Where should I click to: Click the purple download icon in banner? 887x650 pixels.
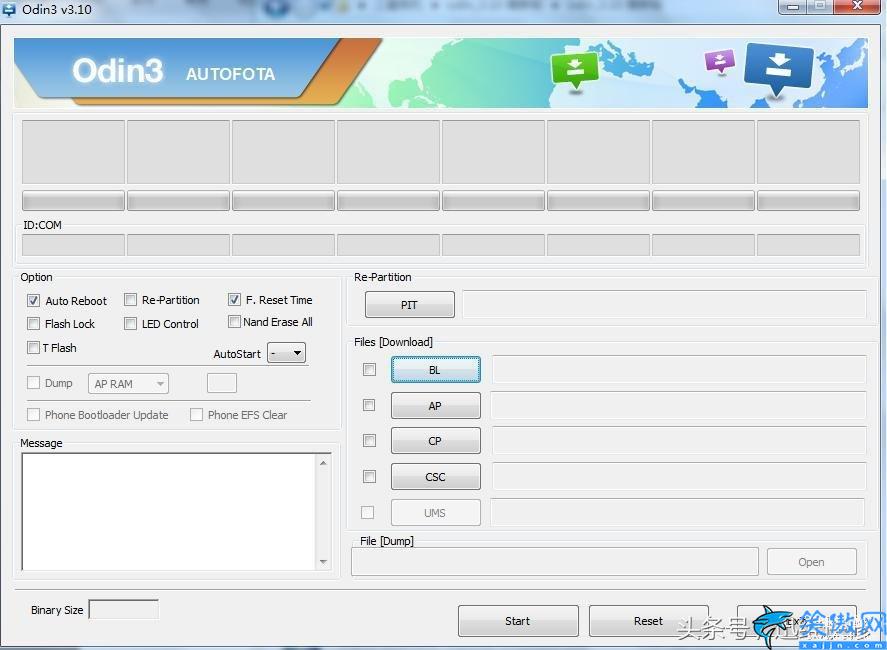pos(720,61)
